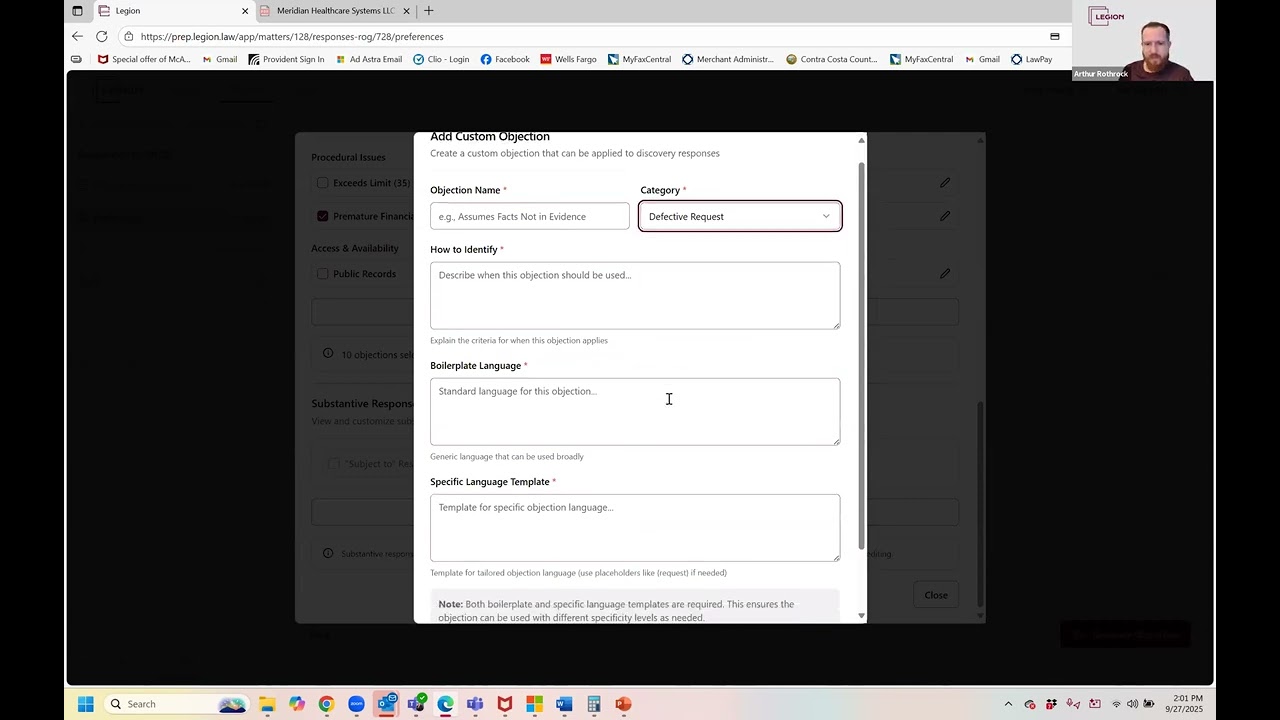Edit the Premature Financial objection with pencil icon

945,216
